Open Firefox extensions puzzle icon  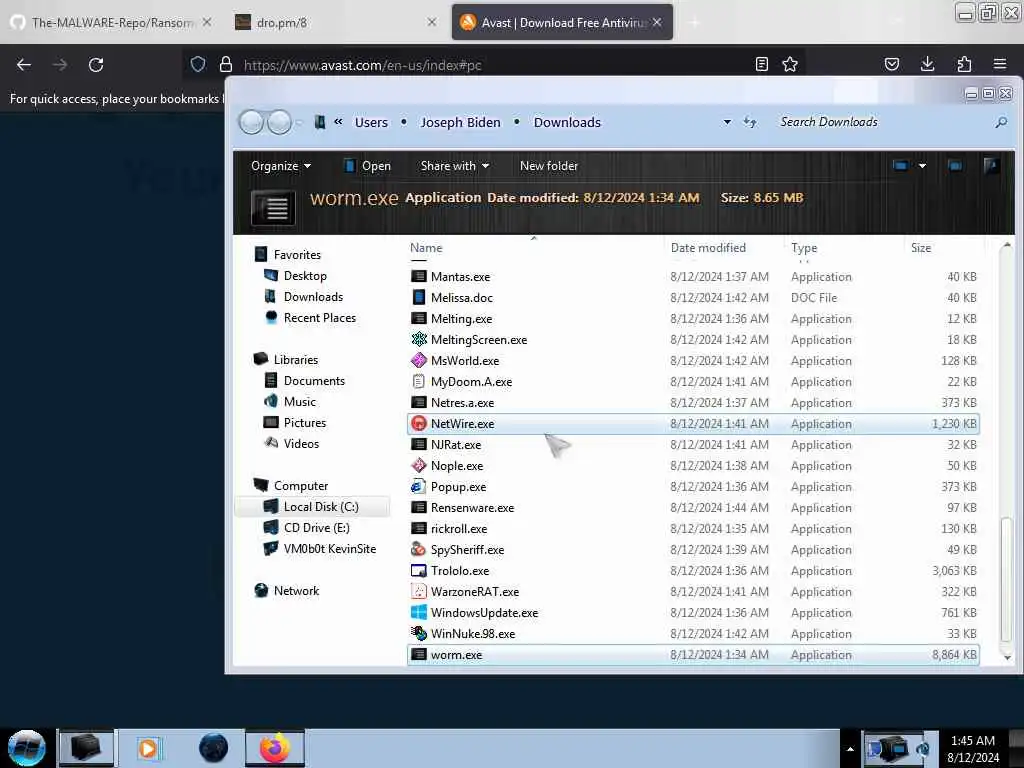click(964, 64)
